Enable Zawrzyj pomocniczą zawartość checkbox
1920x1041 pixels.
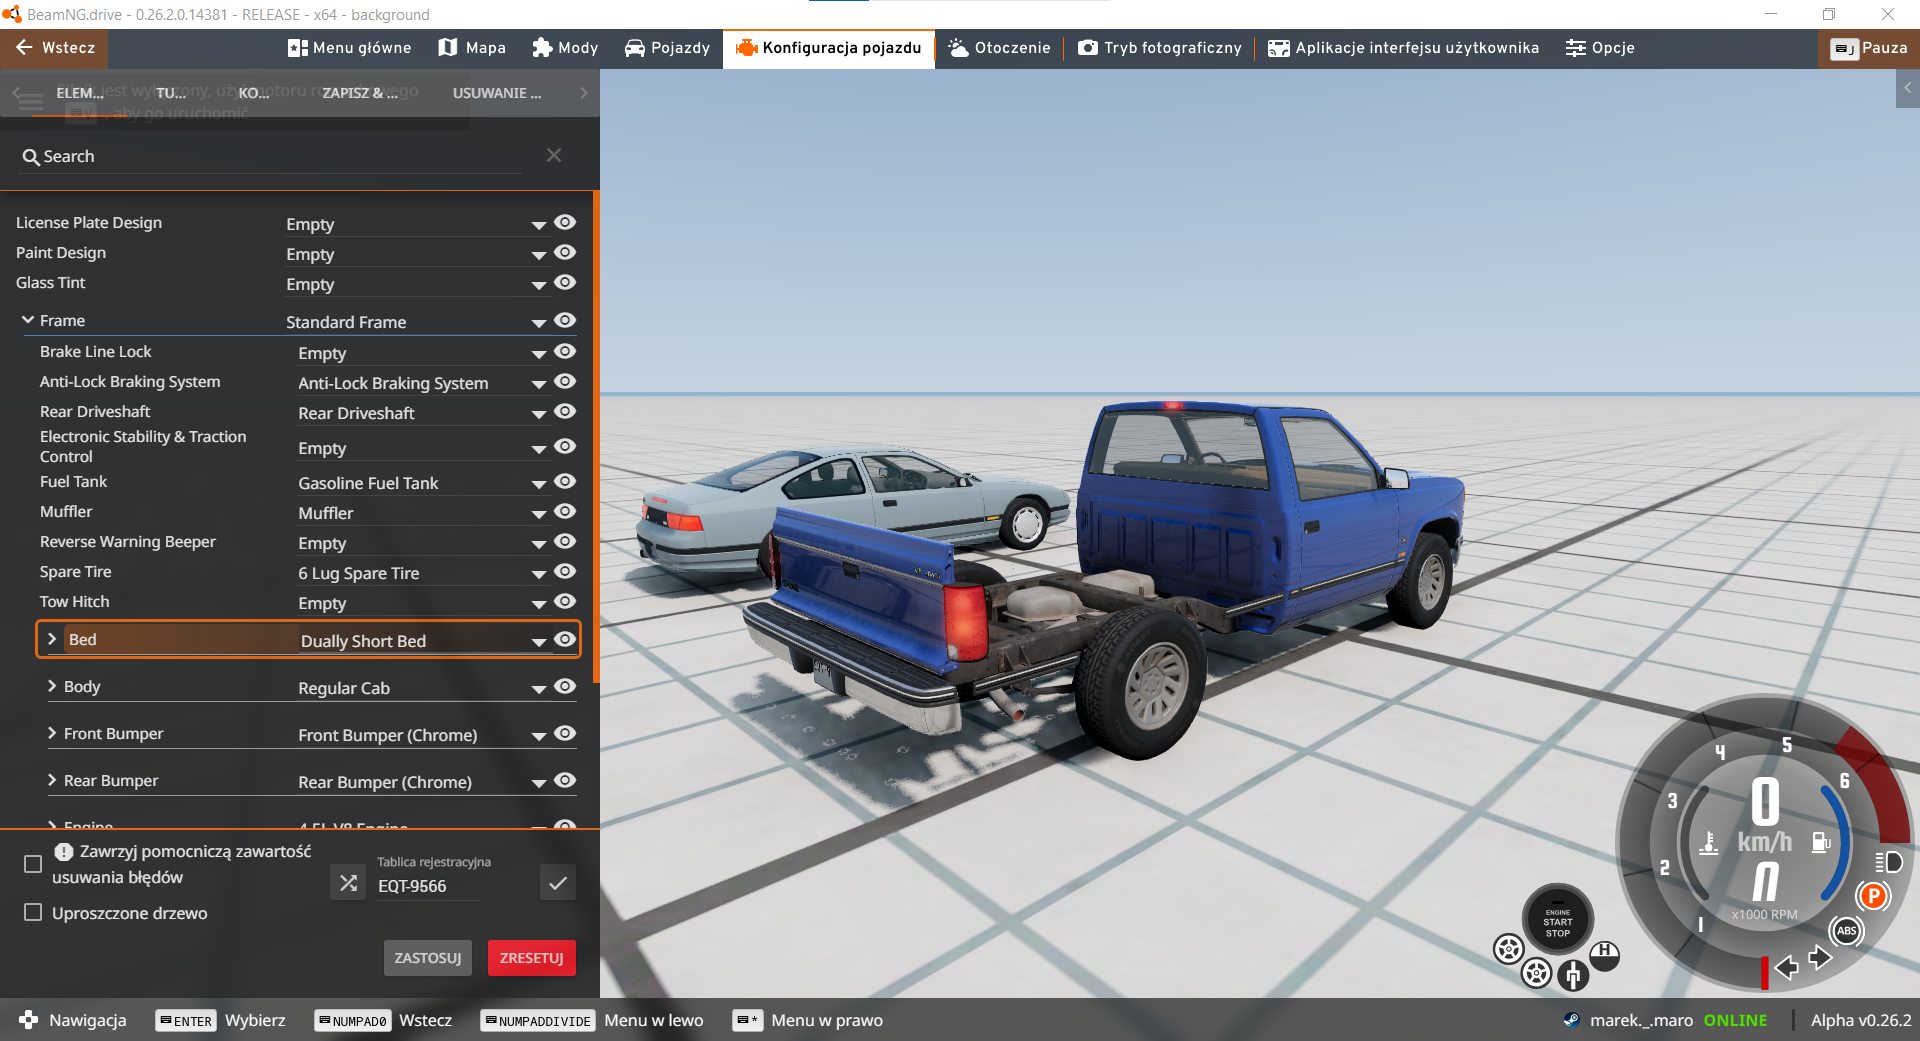(x=33, y=864)
